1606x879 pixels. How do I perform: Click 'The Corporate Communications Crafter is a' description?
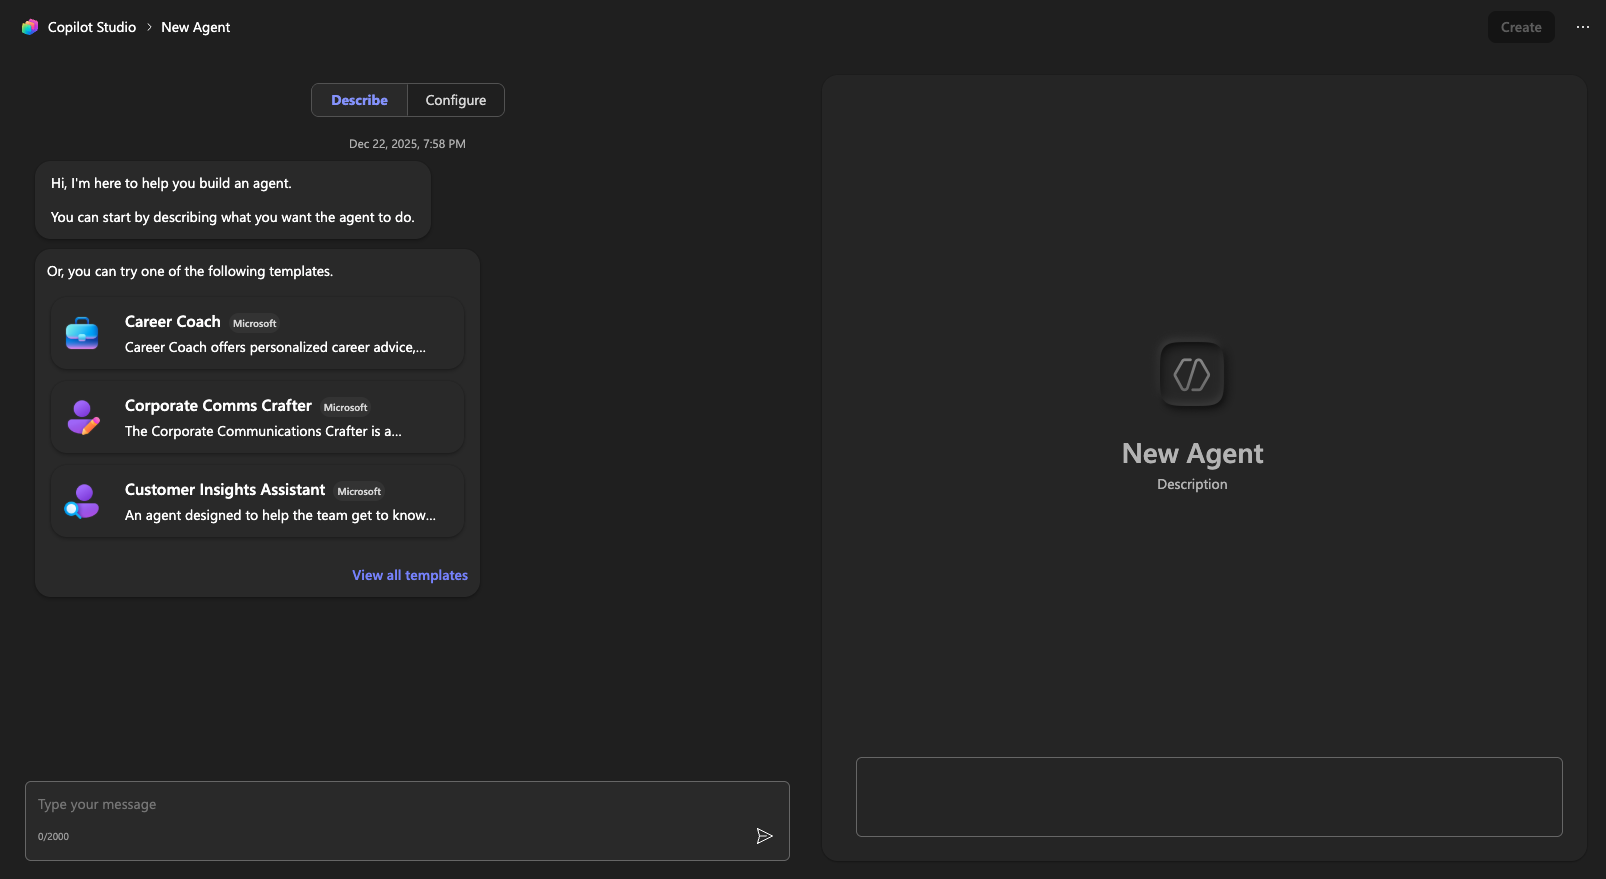point(263,431)
